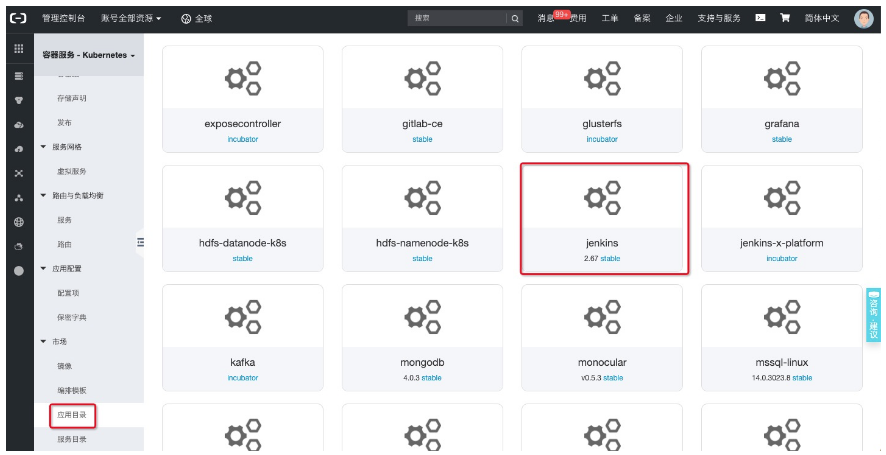Open 存储声明 in the sidebar

click(x=72, y=98)
